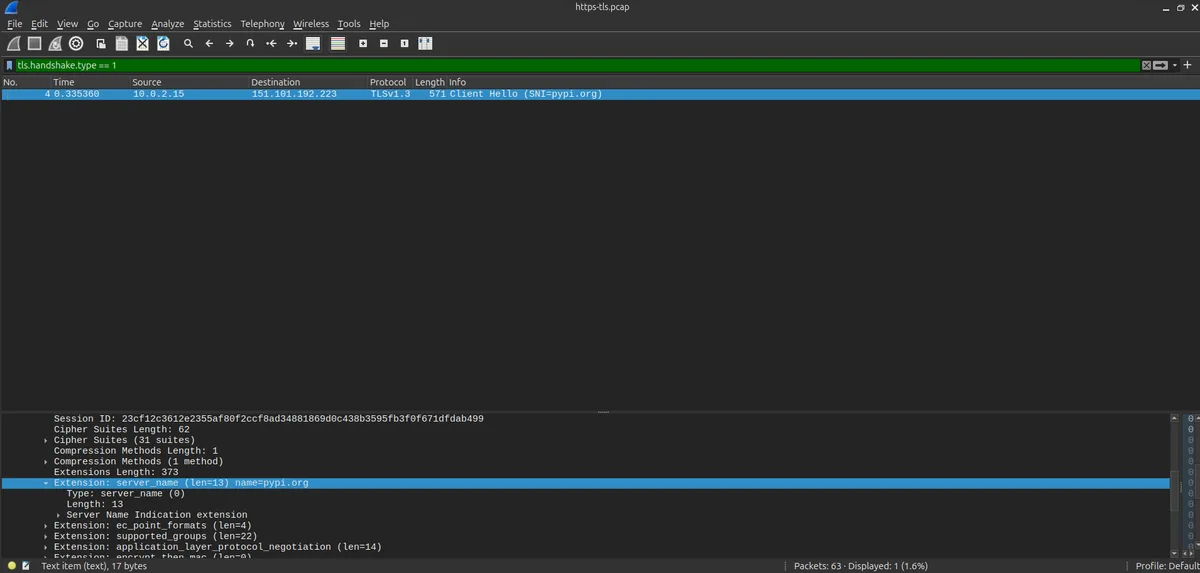This screenshot has width=1200, height=573.
Task: Expand ec_point_formats extension
Action: (x=46, y=526)
